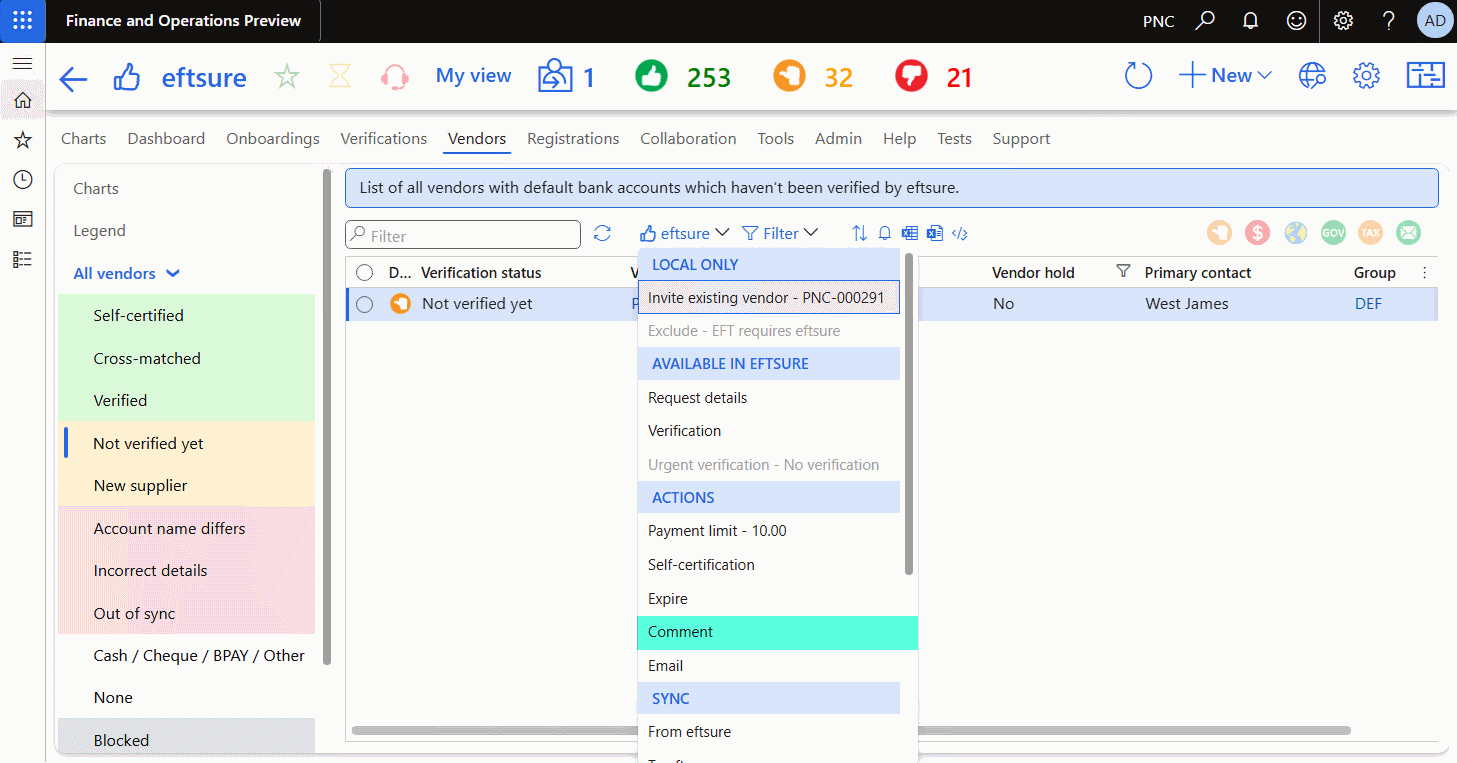This screenshot has width=1457, height=763.
Task: Open the settings gear in the top bar
Action: pos(1343,20)
